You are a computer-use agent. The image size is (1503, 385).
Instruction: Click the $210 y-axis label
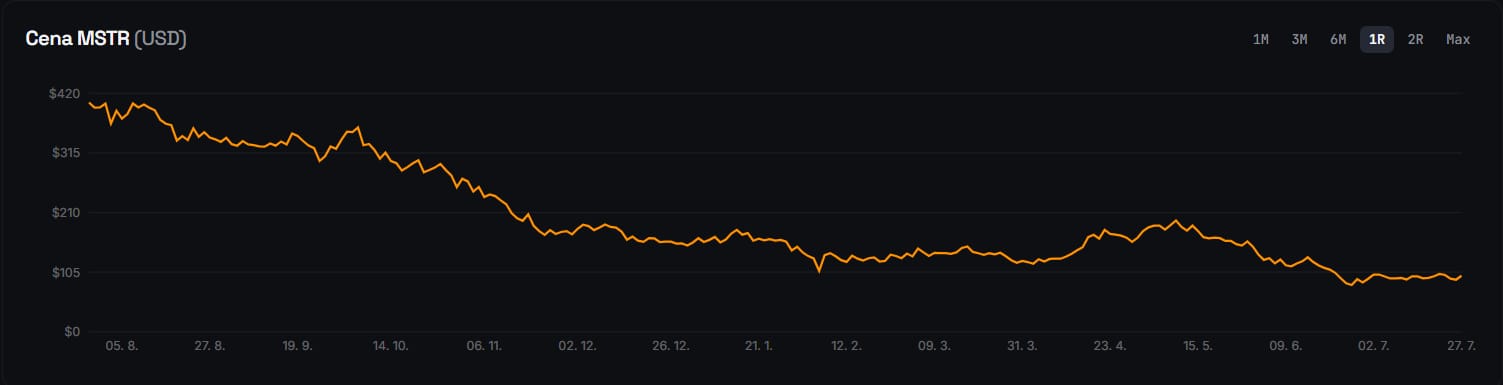click(65, 212)
